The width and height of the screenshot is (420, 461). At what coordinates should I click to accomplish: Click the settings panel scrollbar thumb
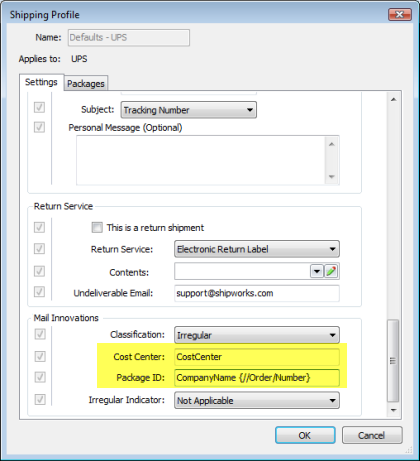tap(394, 361)
